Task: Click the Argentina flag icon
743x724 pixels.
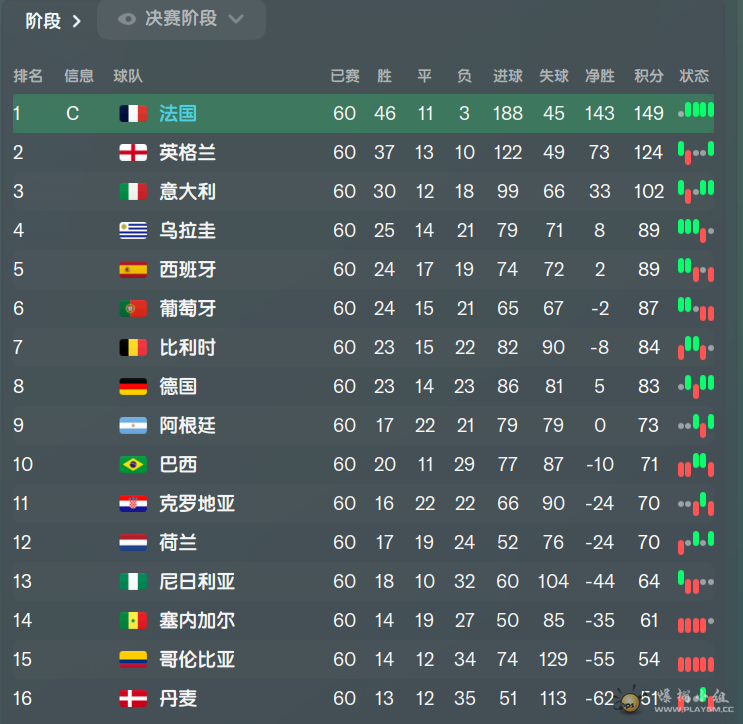Action: click(x=133, y=425)
